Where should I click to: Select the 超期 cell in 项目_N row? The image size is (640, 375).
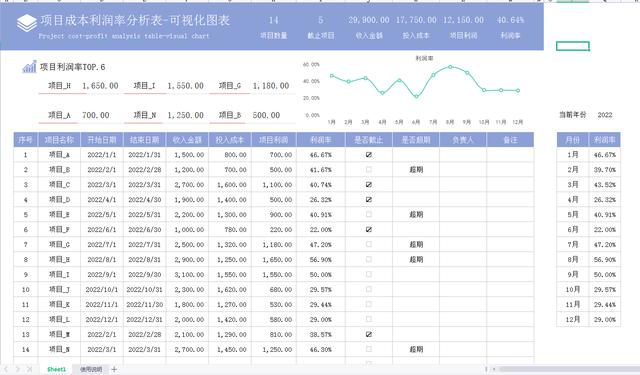click(x=416, y=349)
